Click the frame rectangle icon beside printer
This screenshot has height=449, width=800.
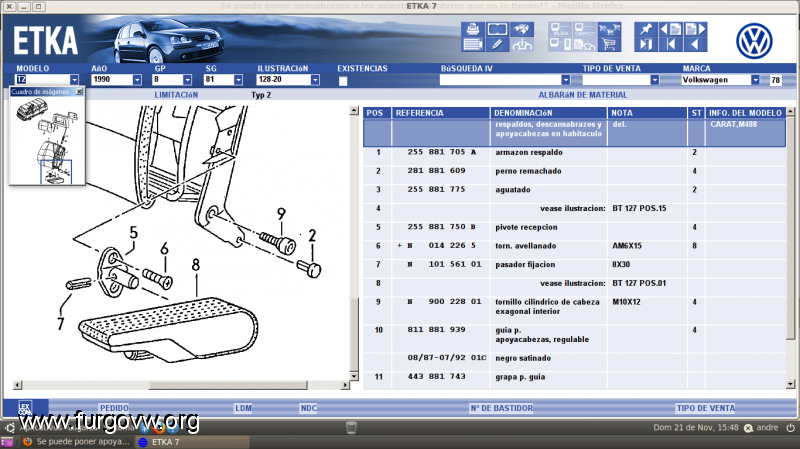click(497, 29)
